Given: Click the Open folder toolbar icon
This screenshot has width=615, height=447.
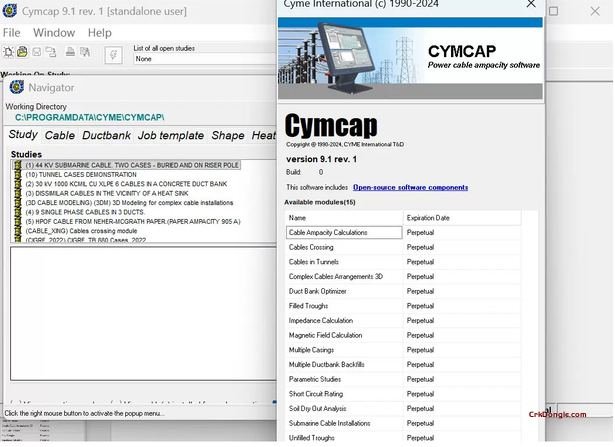Looking at the screenshot, I should (x=22, y=52).
